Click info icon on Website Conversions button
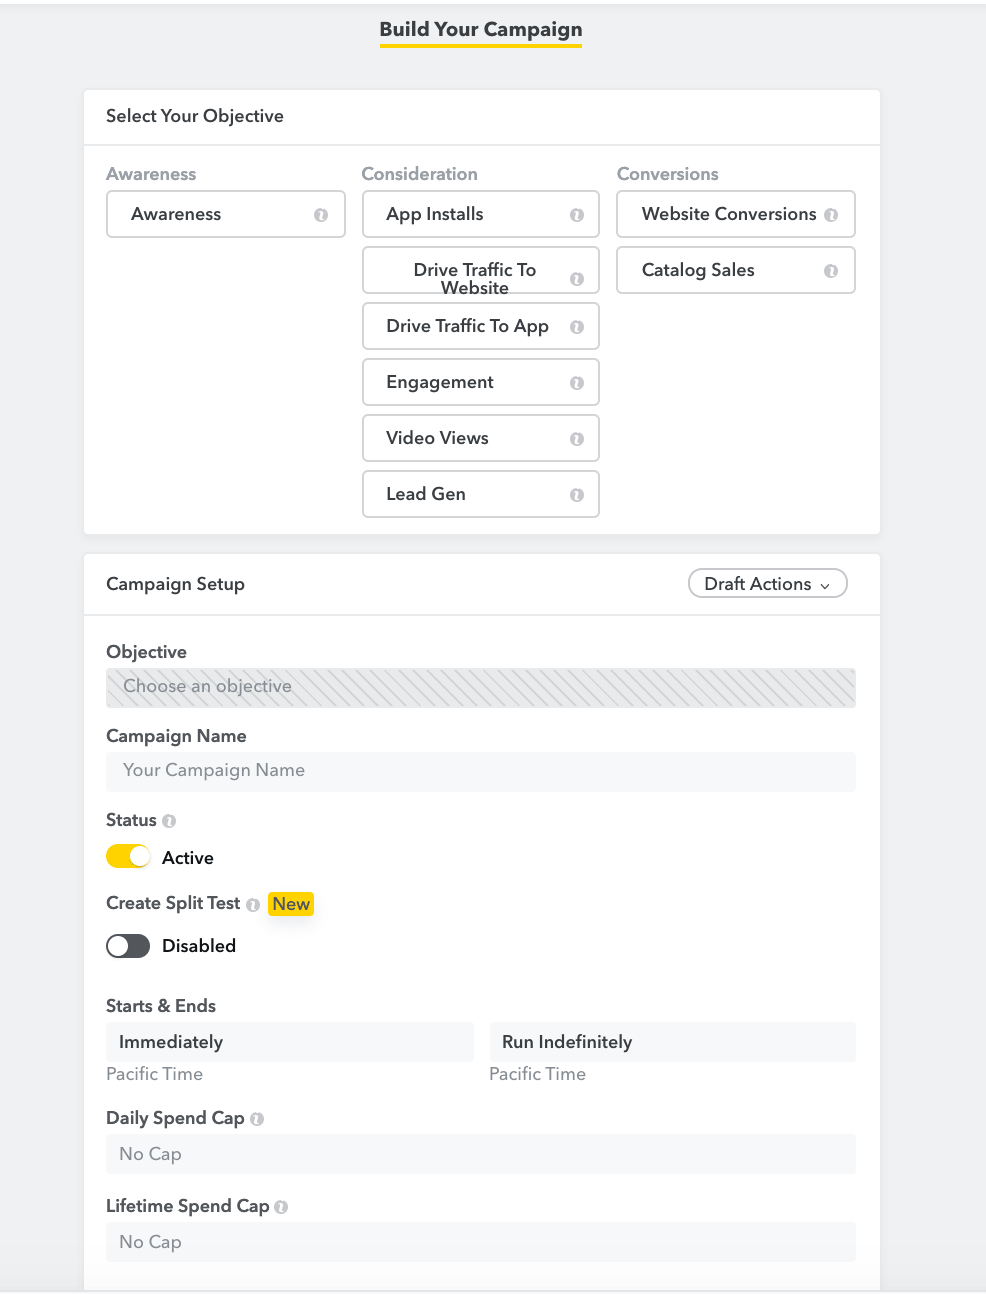 click(x=831, y=215)
